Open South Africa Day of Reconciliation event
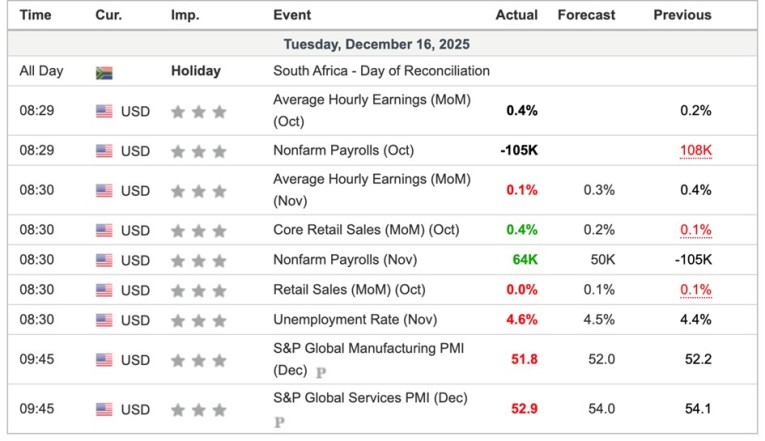The width and height of the screenshot is (765, 441). [381, 71]
